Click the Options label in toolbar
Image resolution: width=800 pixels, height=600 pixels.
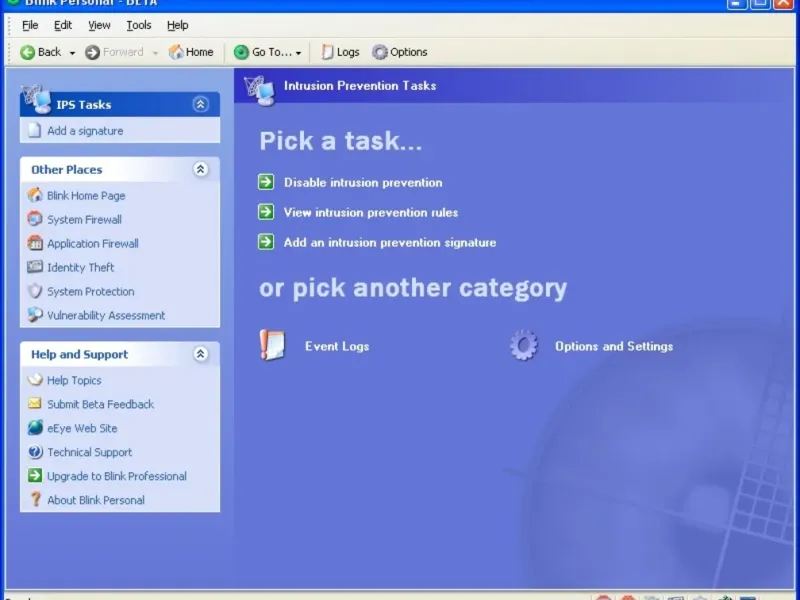pos(409,52)
